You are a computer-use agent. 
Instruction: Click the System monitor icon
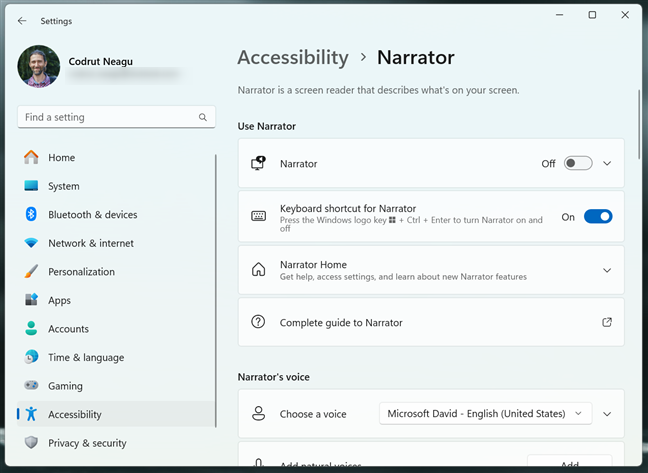[x=31, y=186]
